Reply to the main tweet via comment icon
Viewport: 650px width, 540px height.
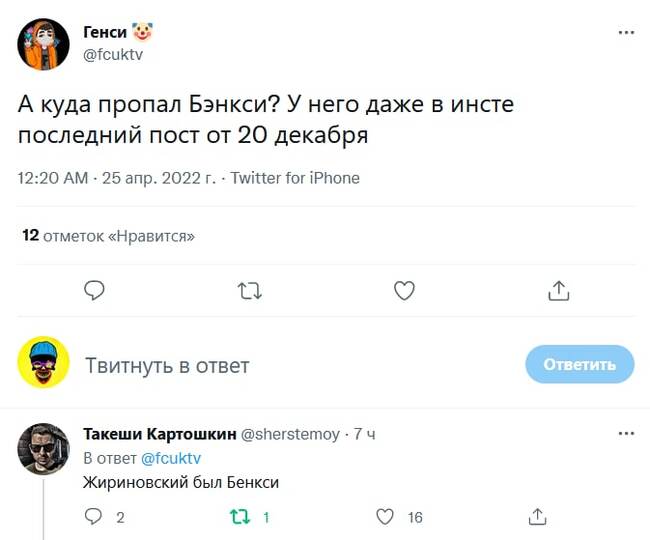click(x=95, y=291)
